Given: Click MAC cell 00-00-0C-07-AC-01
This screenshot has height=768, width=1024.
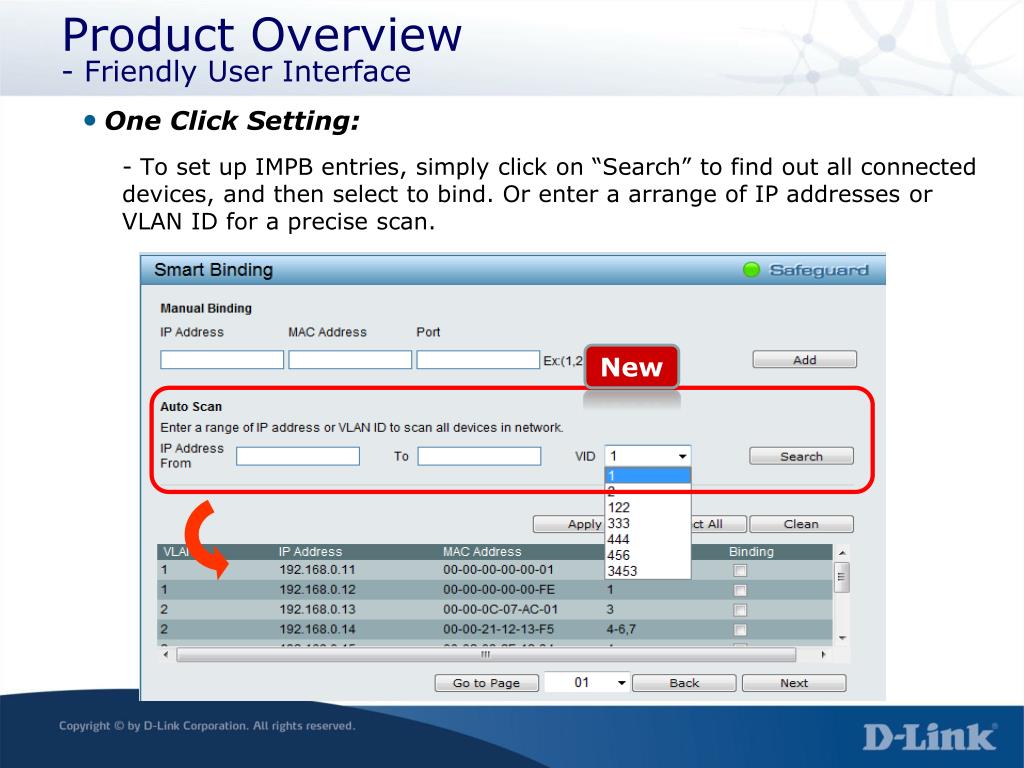Looking at the screenshot, I should (x=500, y=609).
